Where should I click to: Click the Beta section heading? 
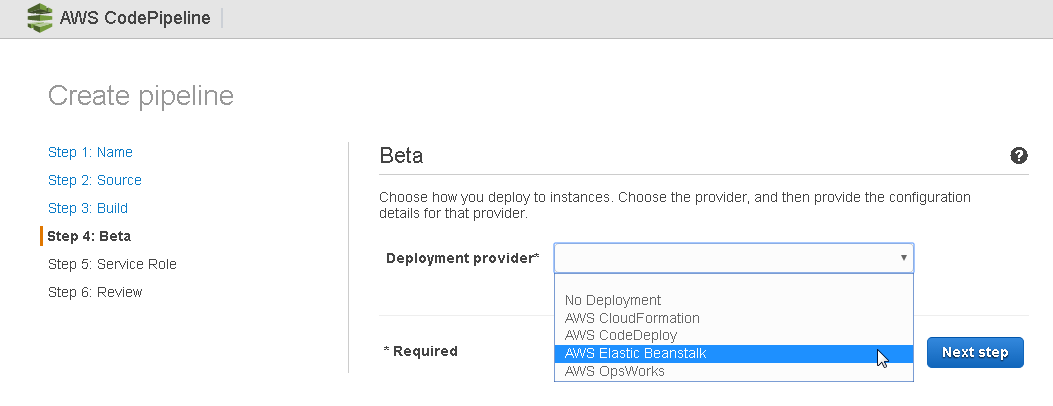click(x=401, y=156)
